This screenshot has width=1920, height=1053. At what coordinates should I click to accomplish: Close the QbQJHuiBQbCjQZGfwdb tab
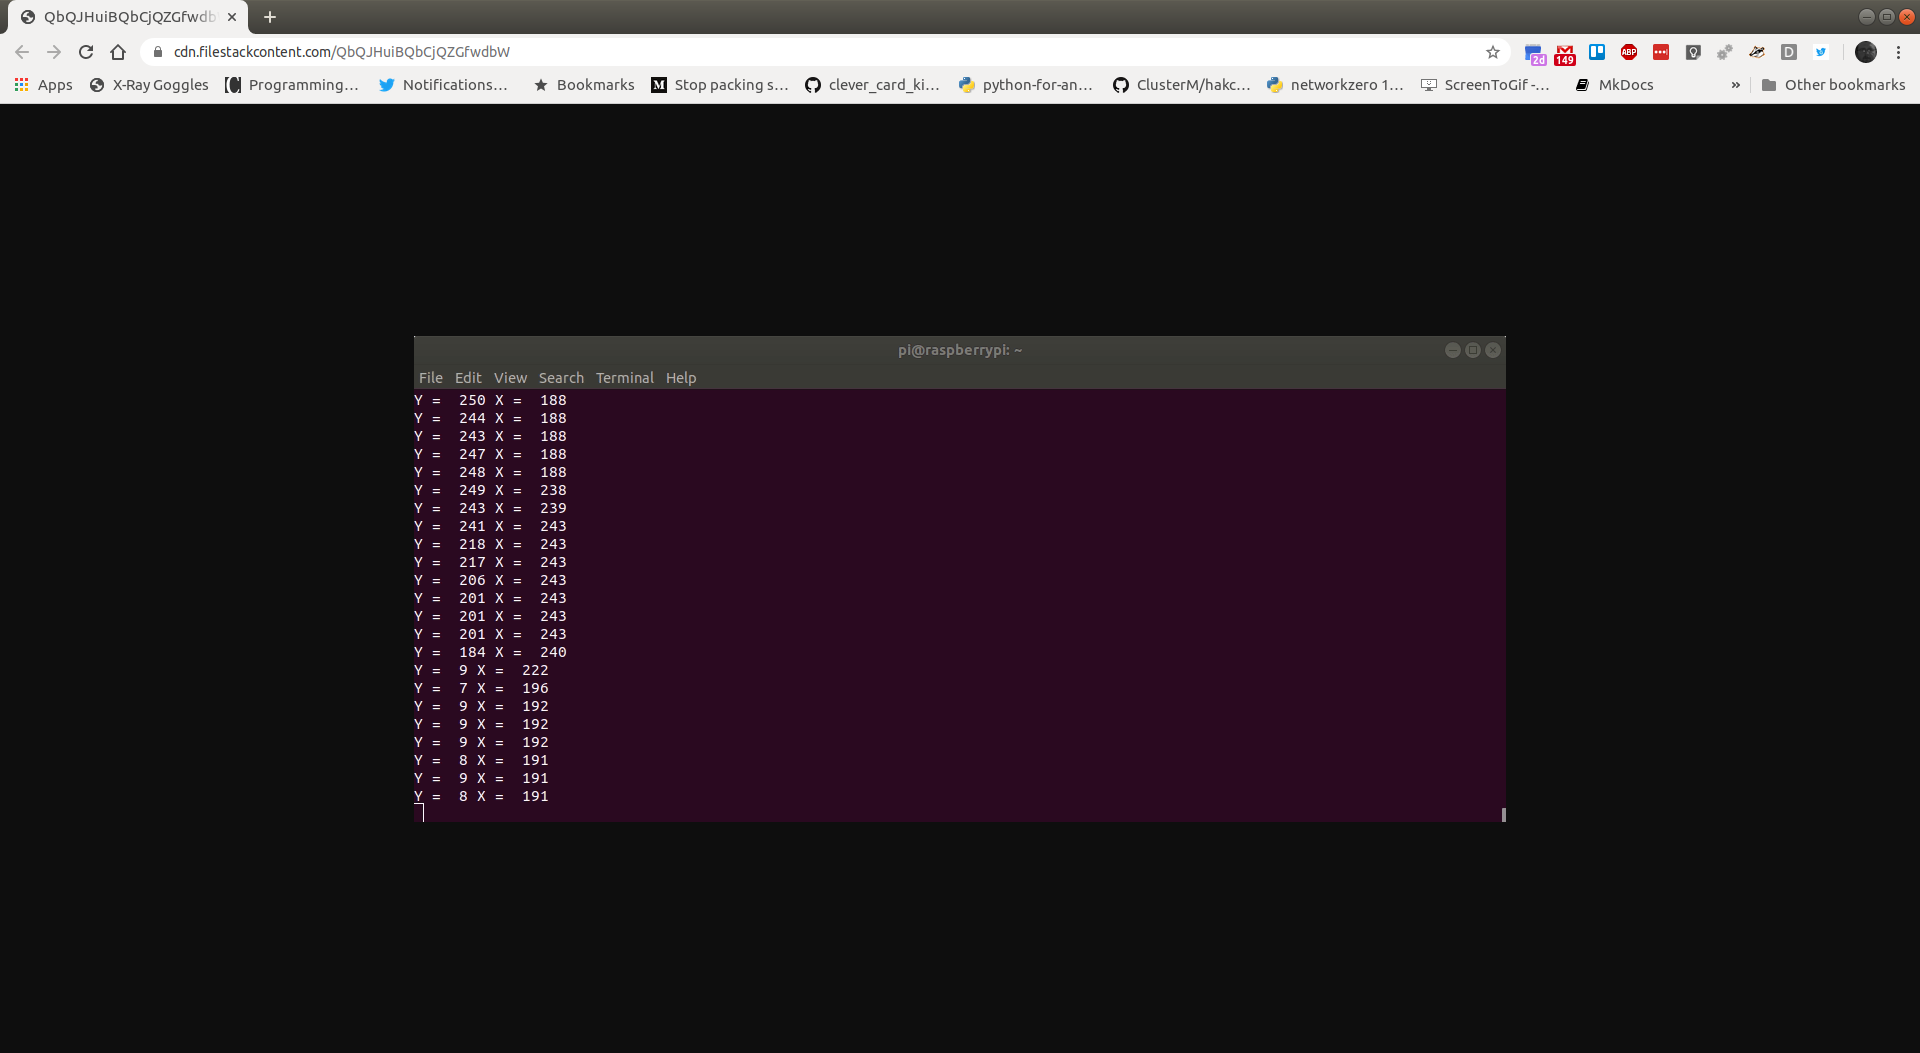tap(232, 17)
